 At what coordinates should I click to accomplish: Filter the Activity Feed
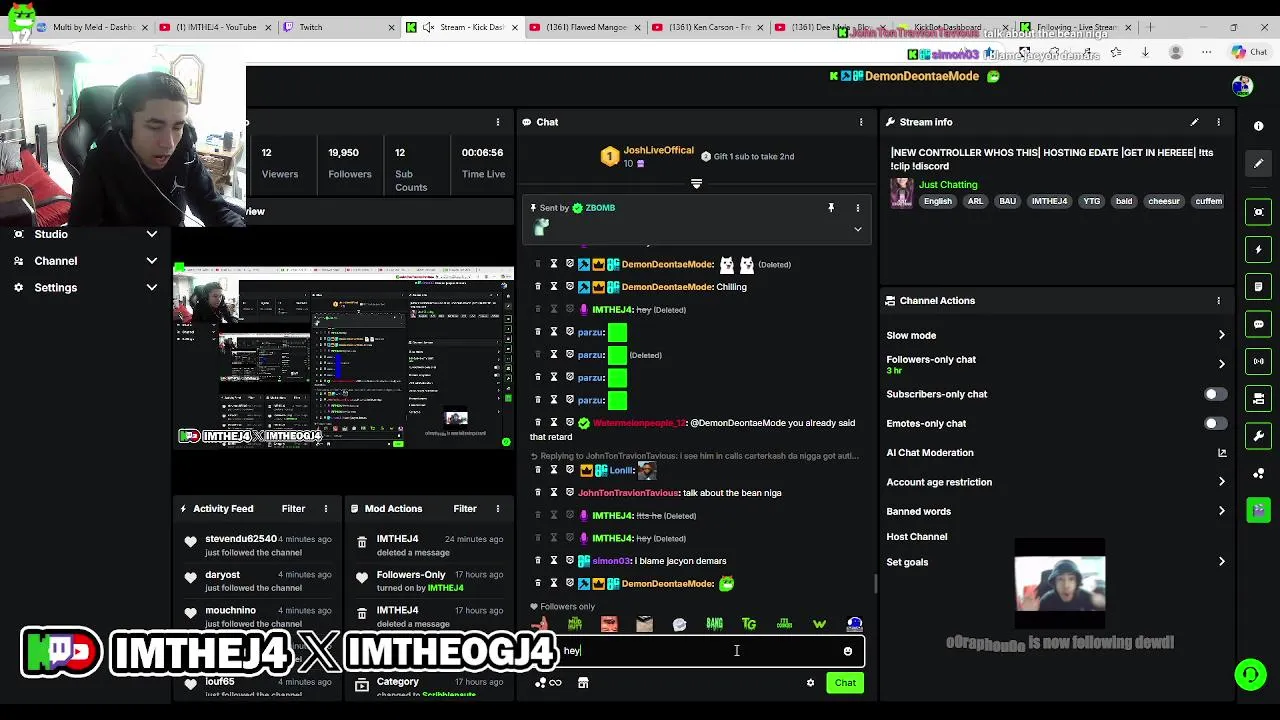[x=293, y=509]
